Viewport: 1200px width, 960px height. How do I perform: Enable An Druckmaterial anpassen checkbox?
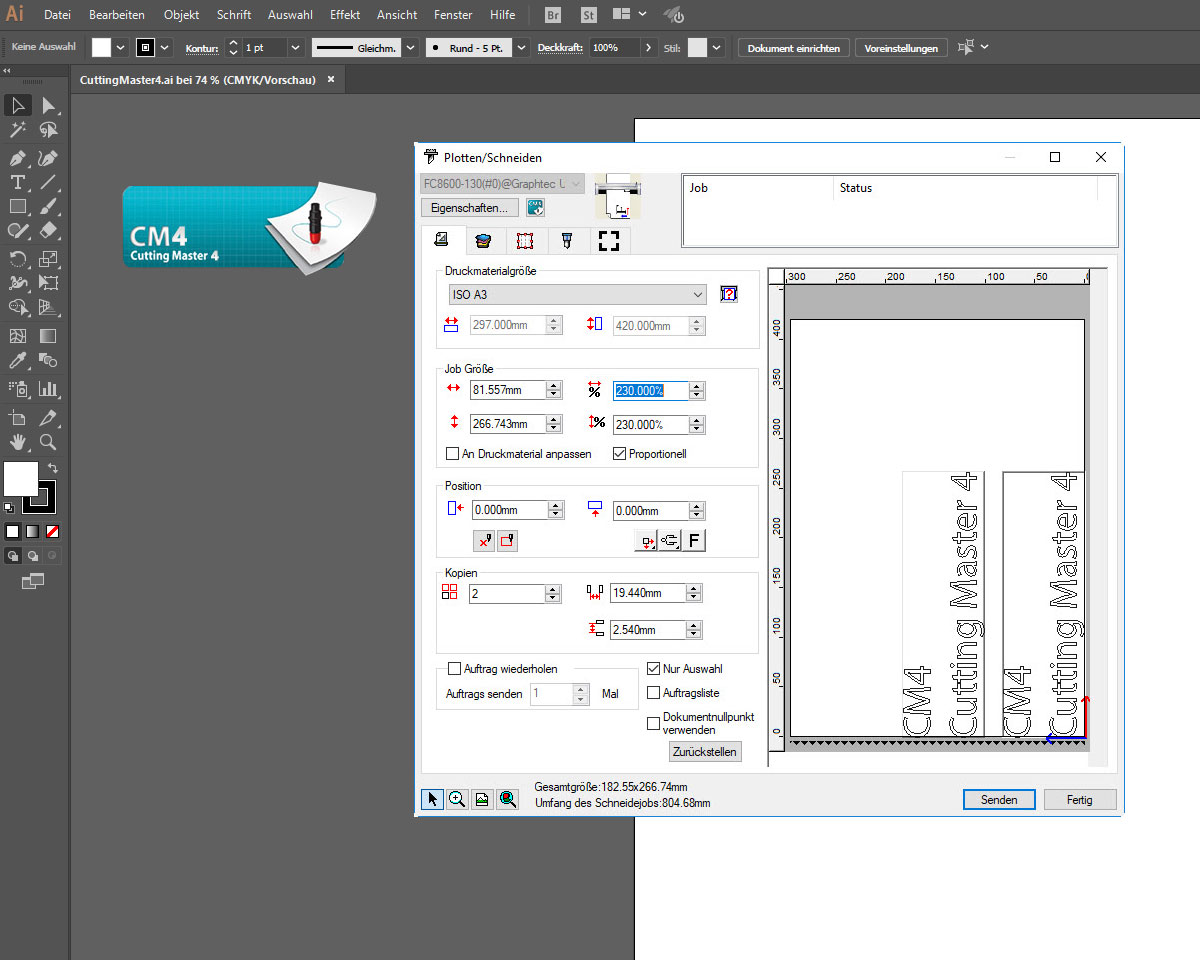tap(453, 454)
